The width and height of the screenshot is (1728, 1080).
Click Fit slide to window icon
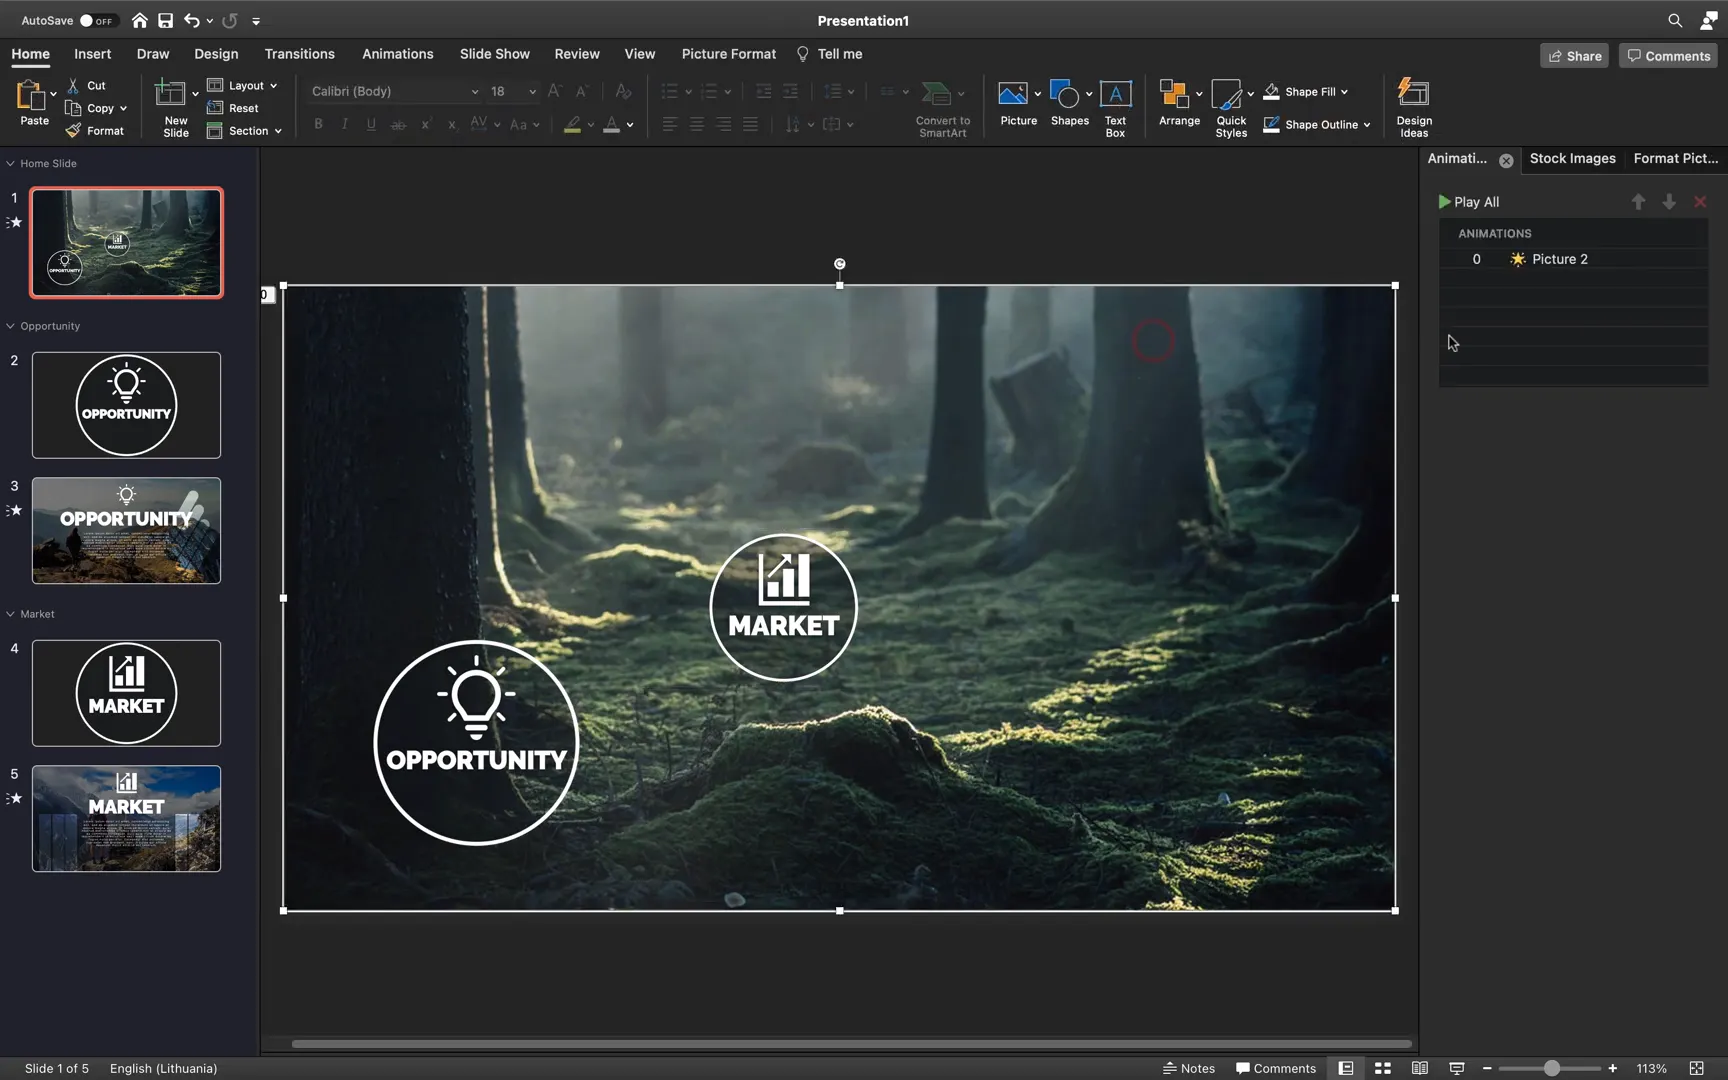(x=1696, y=1068)
